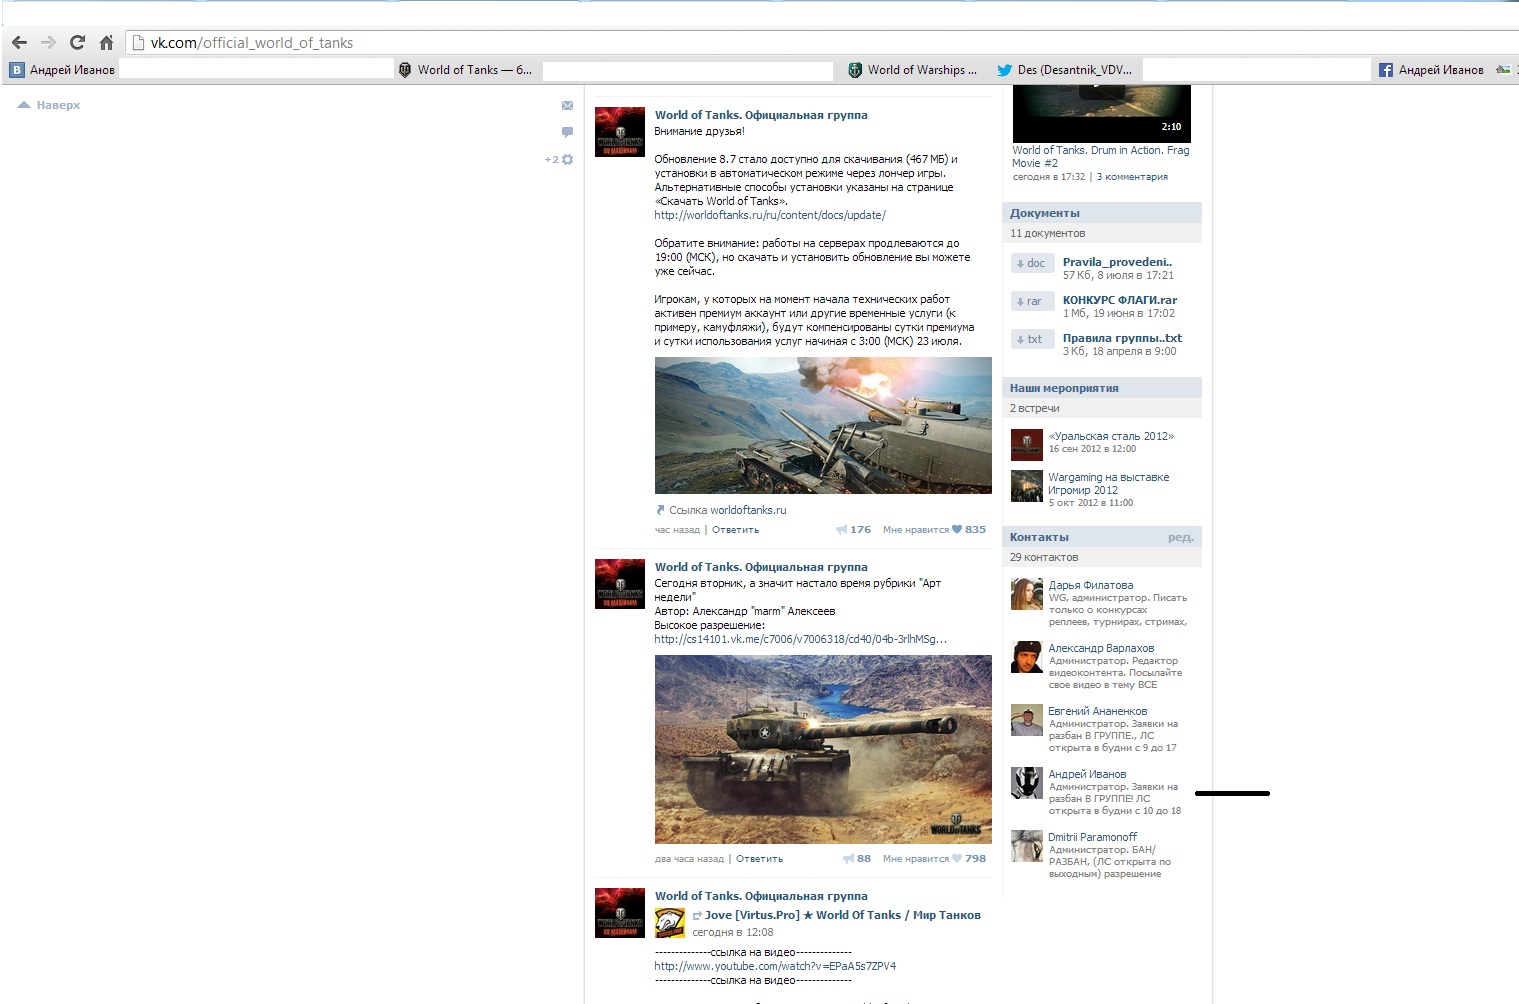1519x1004 pixels.
Task: Click the Virtus.Pro avatar in the repost
Action: pyautogui.click(x=670, y=923)
